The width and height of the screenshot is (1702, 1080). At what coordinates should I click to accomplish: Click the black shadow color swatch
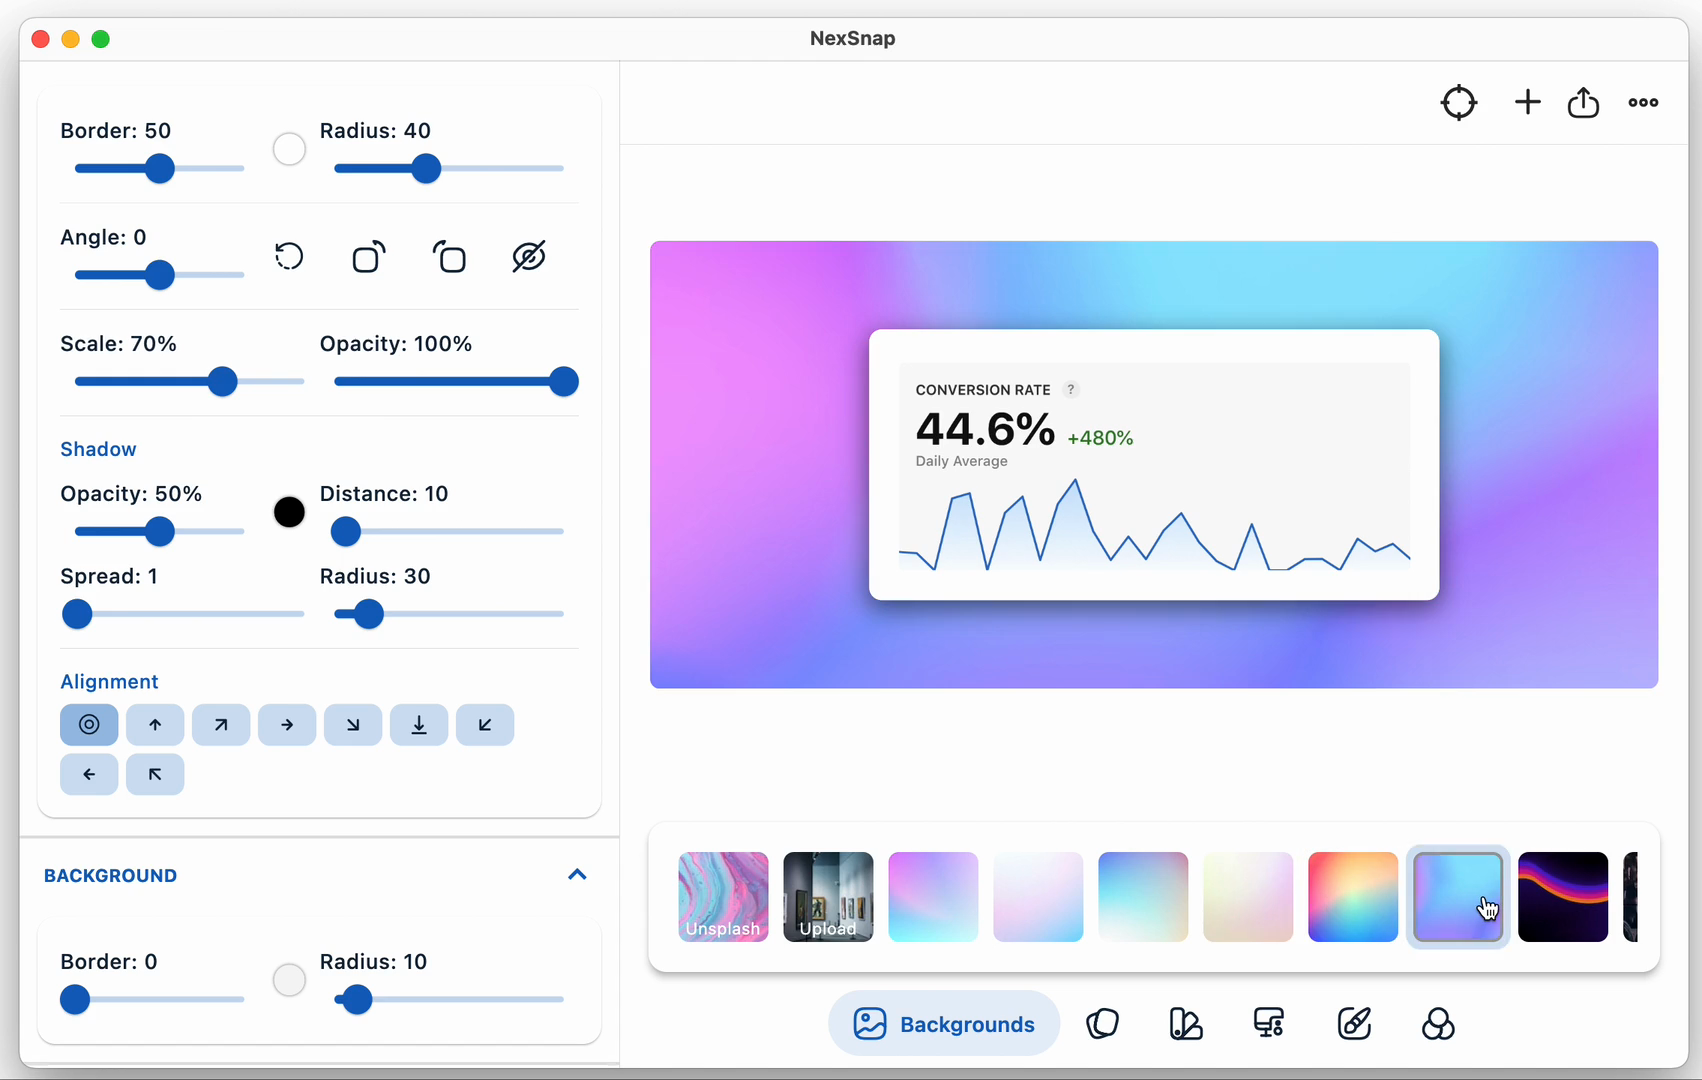click(x=289, y=512)
